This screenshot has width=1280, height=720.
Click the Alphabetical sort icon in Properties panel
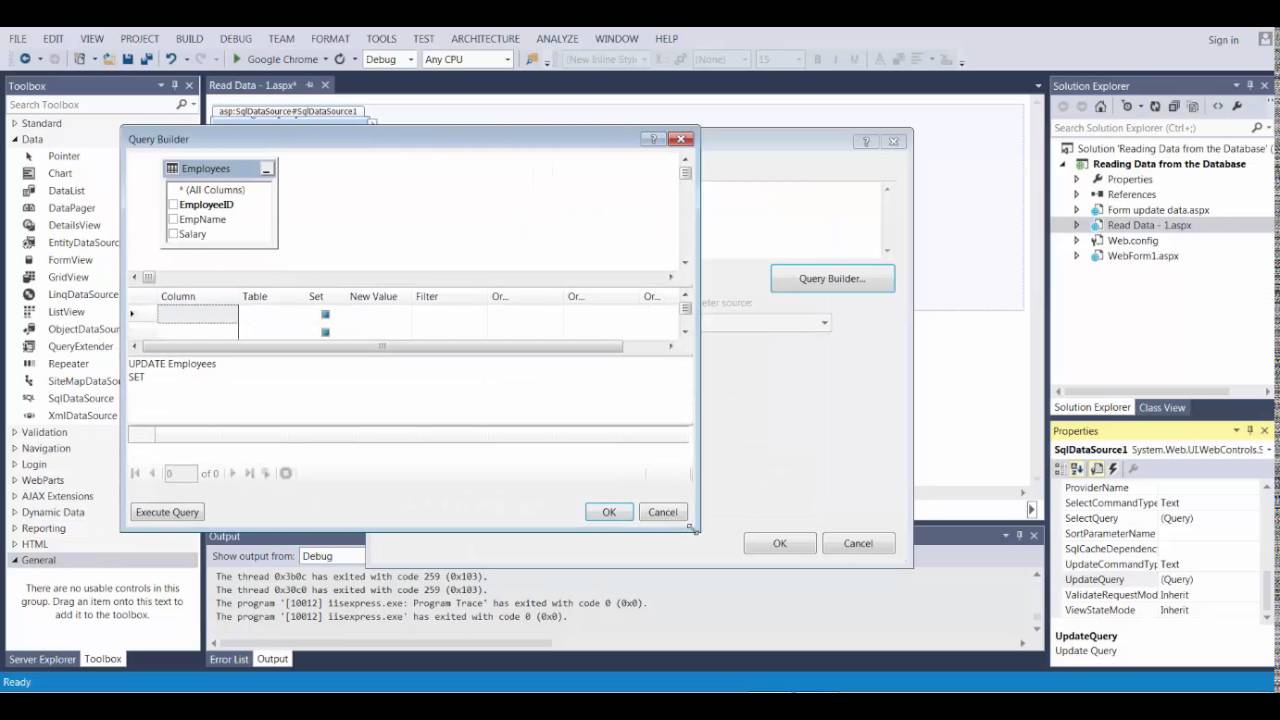(x=1078, y=468)
